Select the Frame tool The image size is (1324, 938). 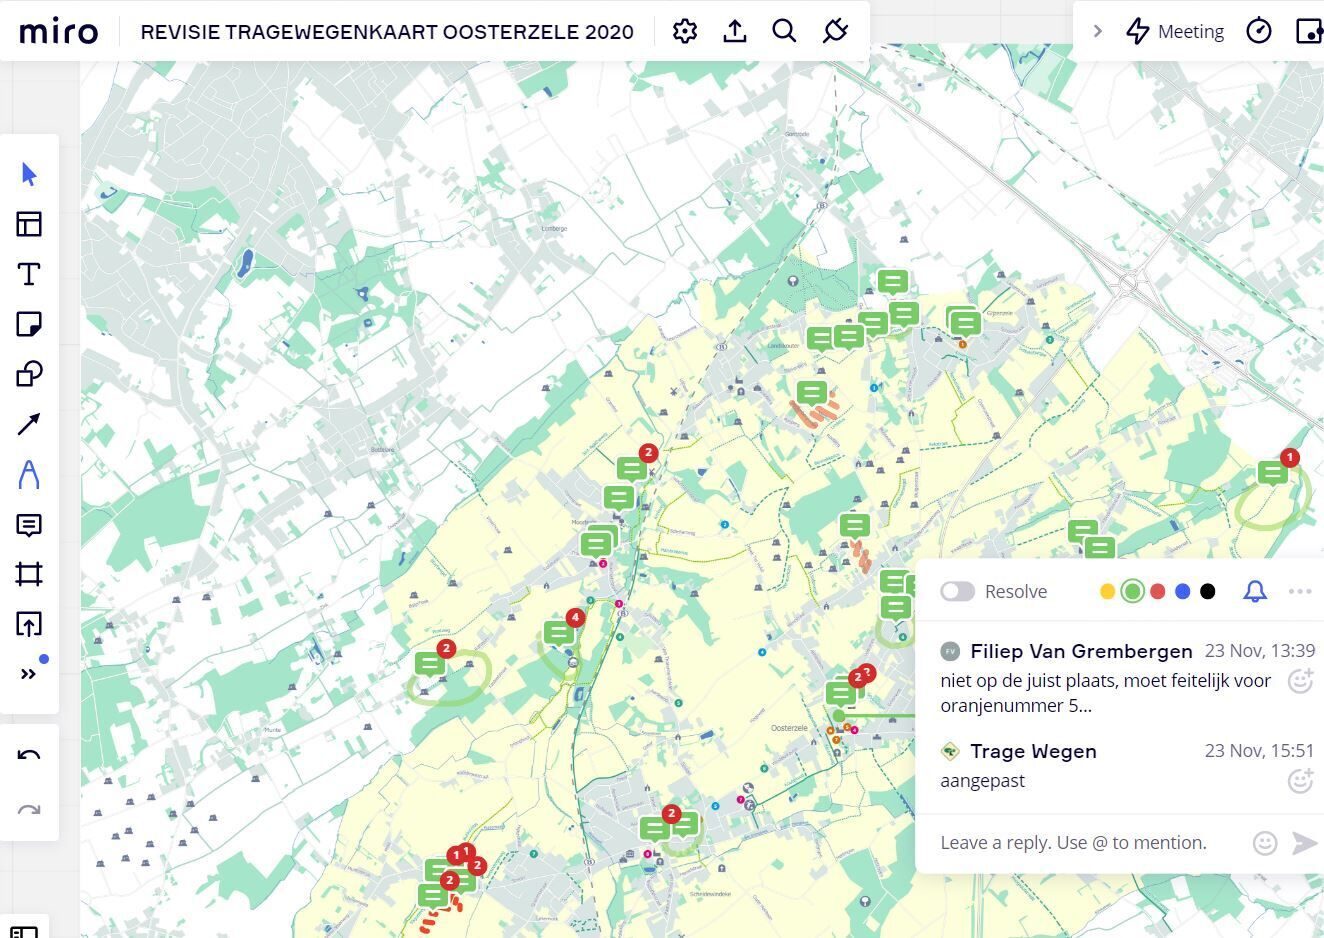tap(29, 574)
